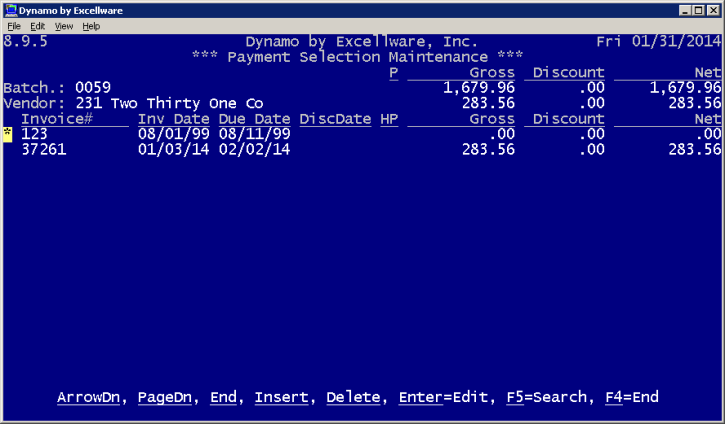Click the ArrowDn command link
Viewport: 725px width, 424px height.
click(x=88, y=397)
